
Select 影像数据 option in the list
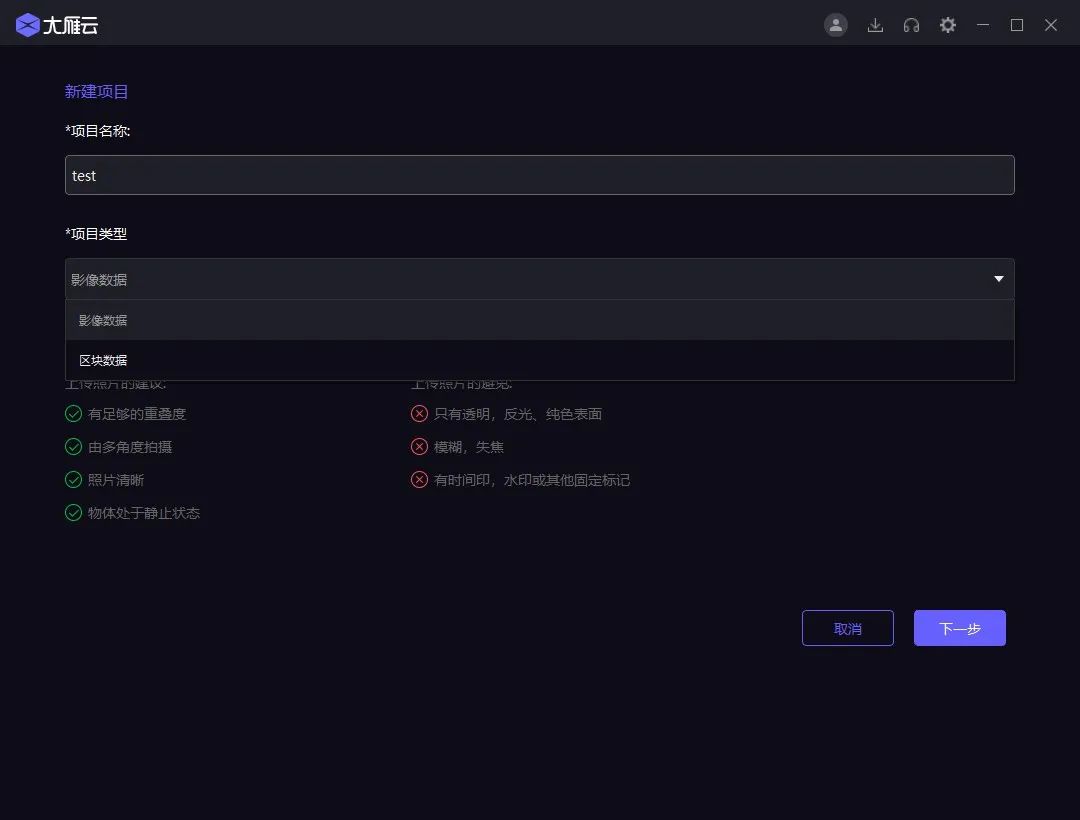(x=539, y=320)
